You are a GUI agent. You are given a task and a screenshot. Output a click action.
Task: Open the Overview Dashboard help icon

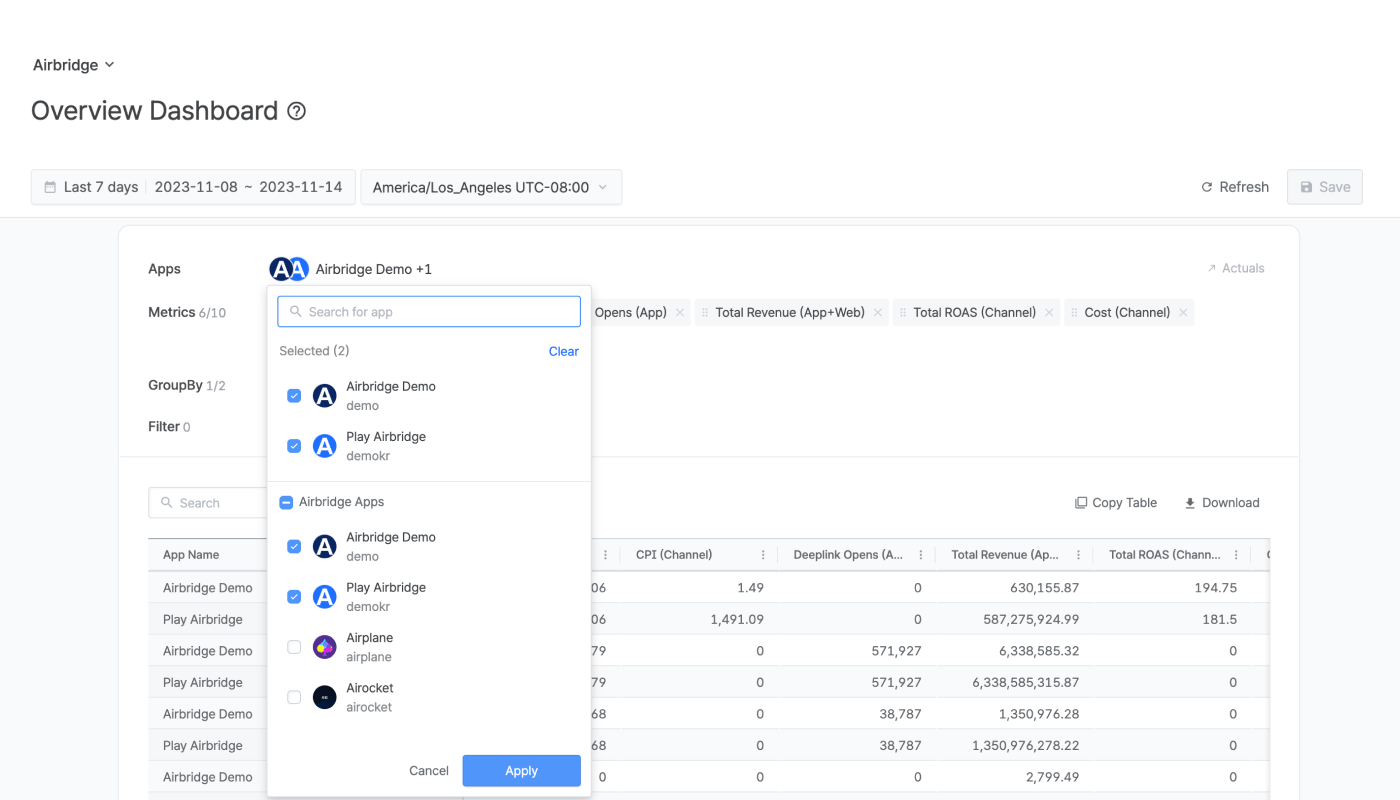coord(296,111)
